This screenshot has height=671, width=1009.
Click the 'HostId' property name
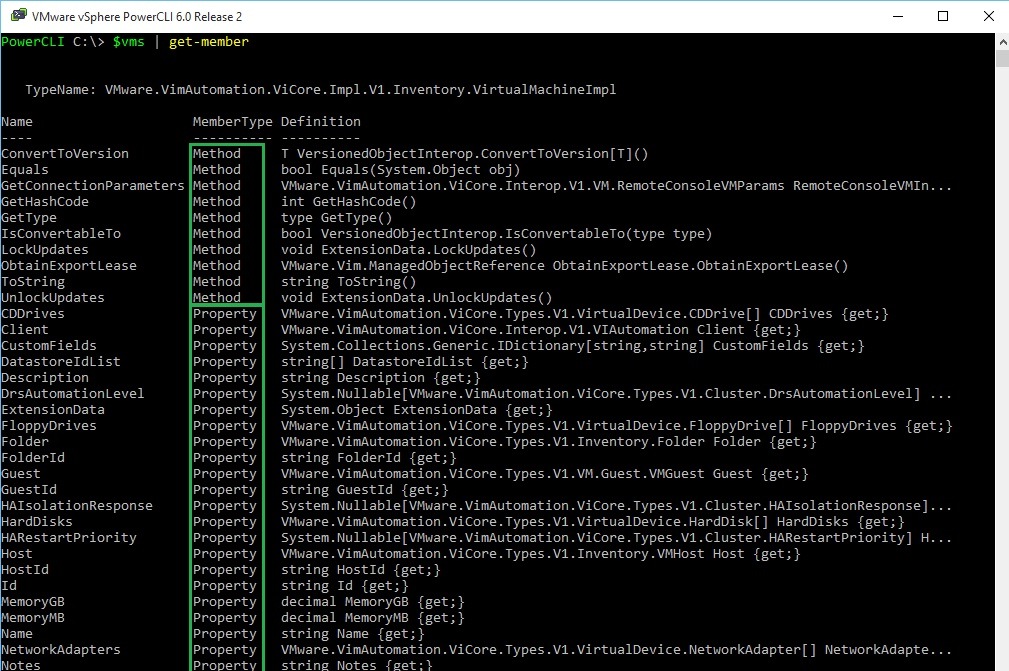(25, 569)
